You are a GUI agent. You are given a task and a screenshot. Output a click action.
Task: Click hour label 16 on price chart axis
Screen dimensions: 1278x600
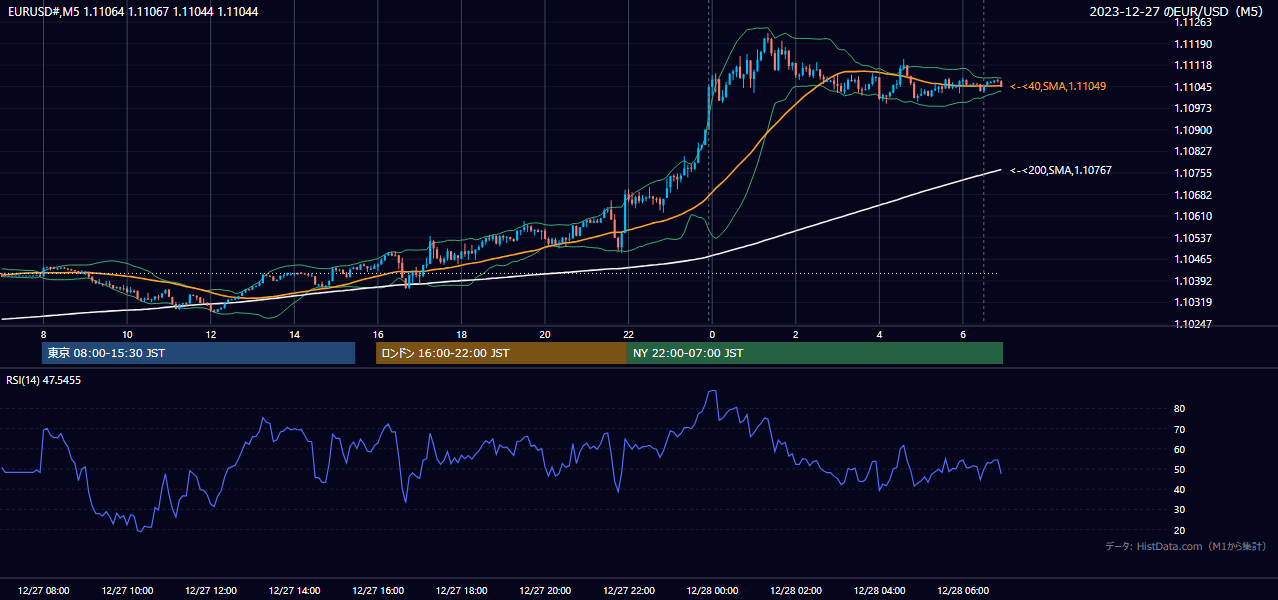pos(378,334)
